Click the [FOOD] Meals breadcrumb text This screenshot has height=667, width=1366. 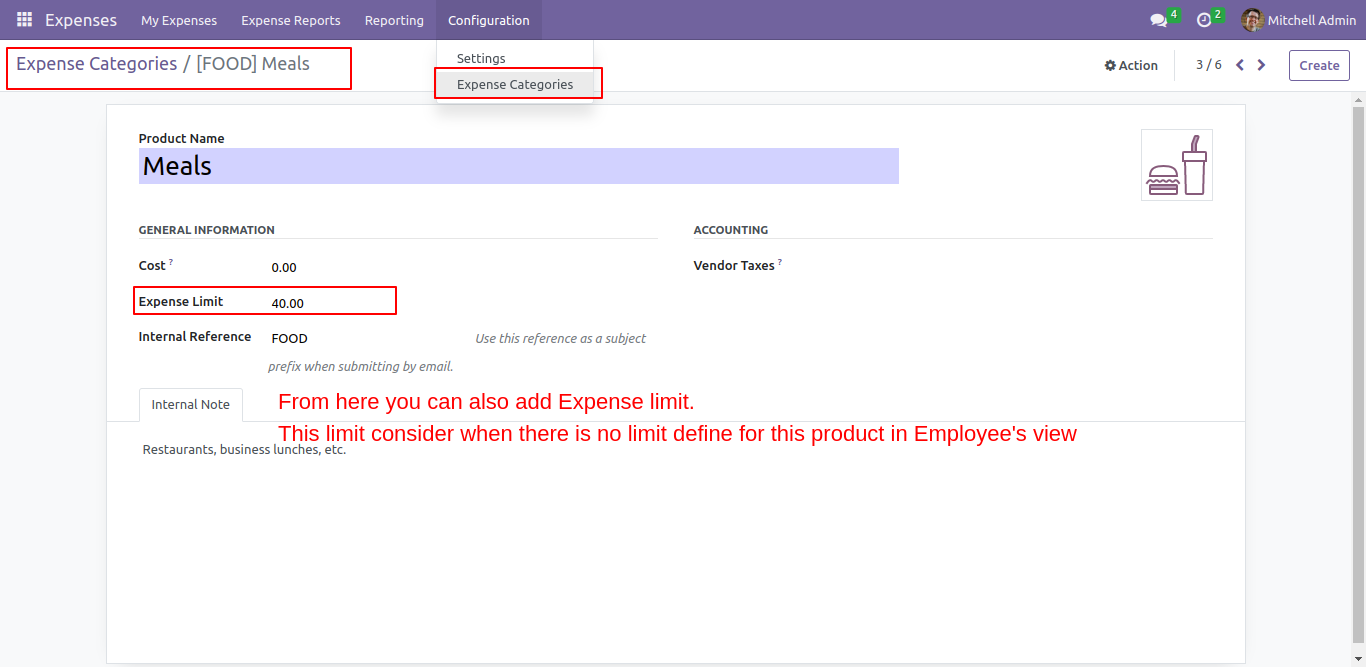(253, 64)
